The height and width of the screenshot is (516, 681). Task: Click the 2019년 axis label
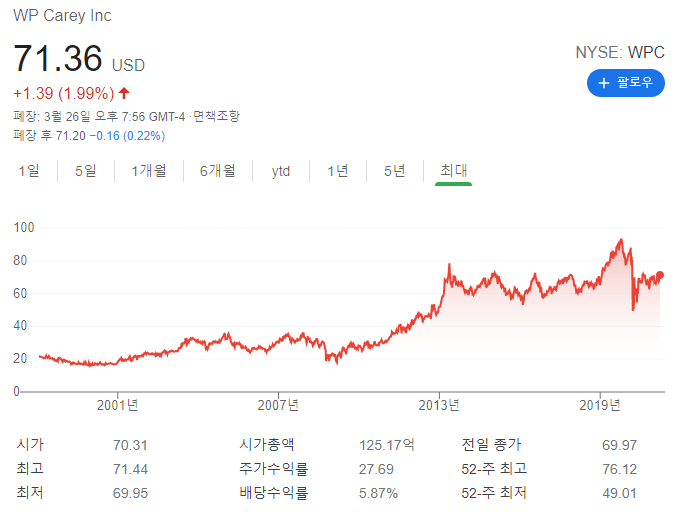tap(600, 405)
